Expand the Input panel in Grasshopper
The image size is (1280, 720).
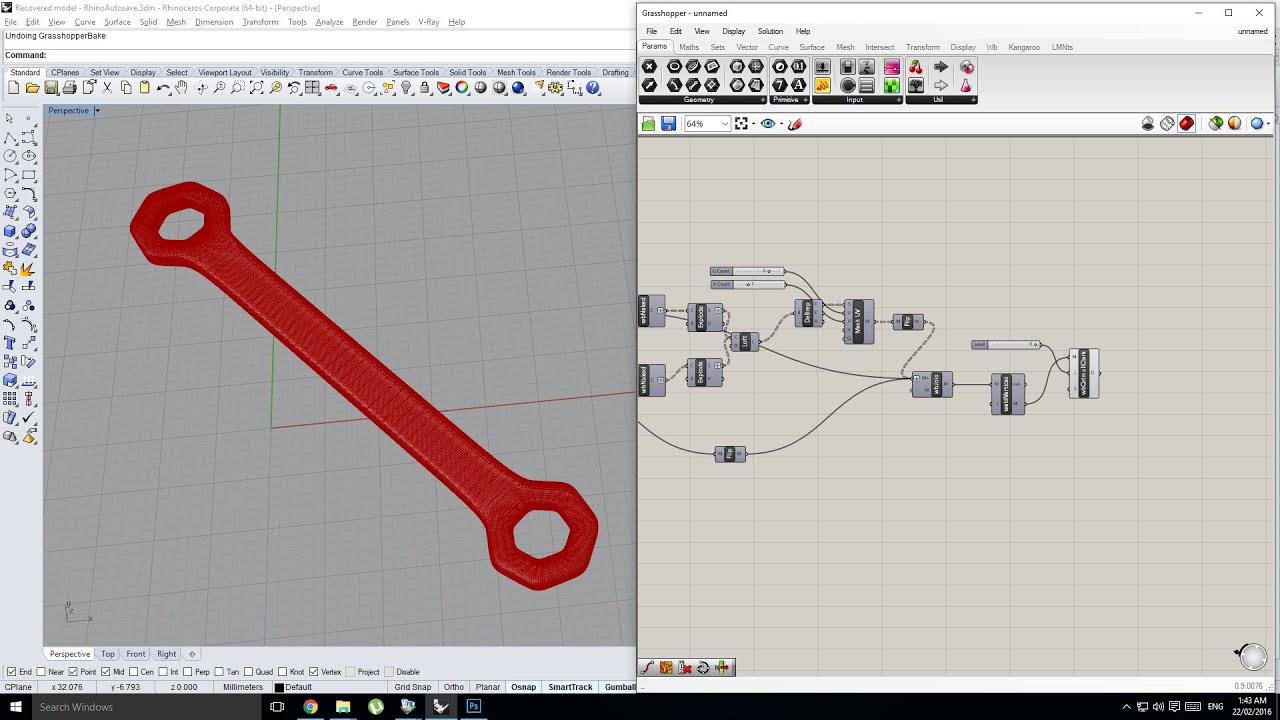point(899,100)
